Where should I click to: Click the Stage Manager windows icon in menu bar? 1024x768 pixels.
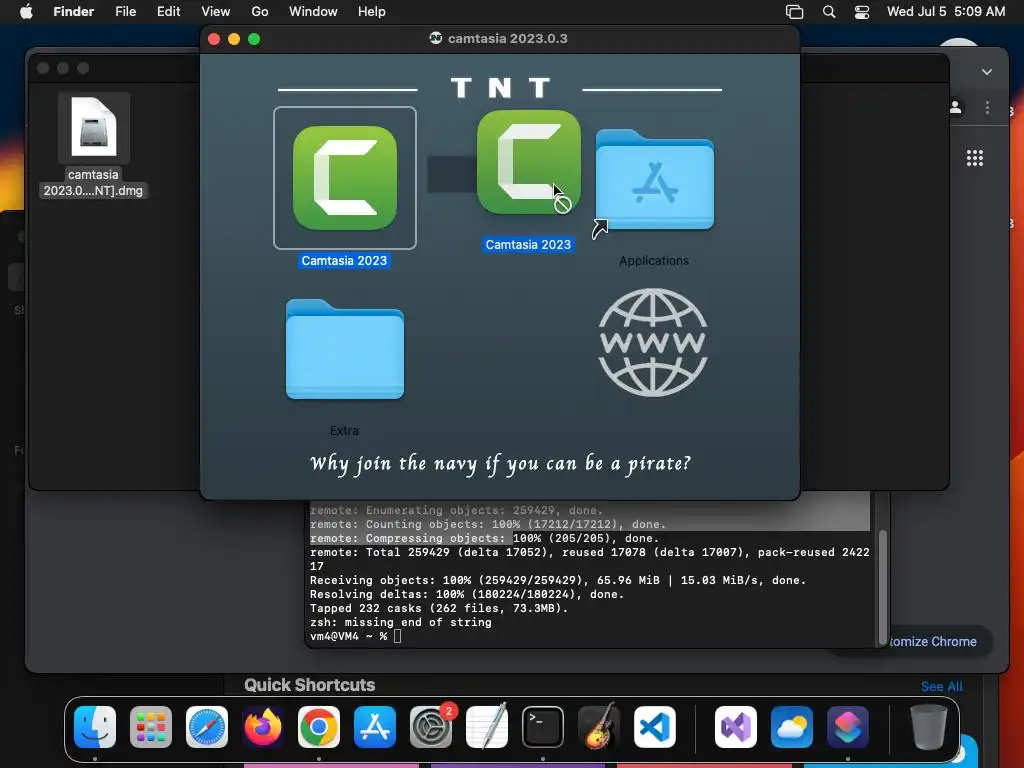pos(794,12)
